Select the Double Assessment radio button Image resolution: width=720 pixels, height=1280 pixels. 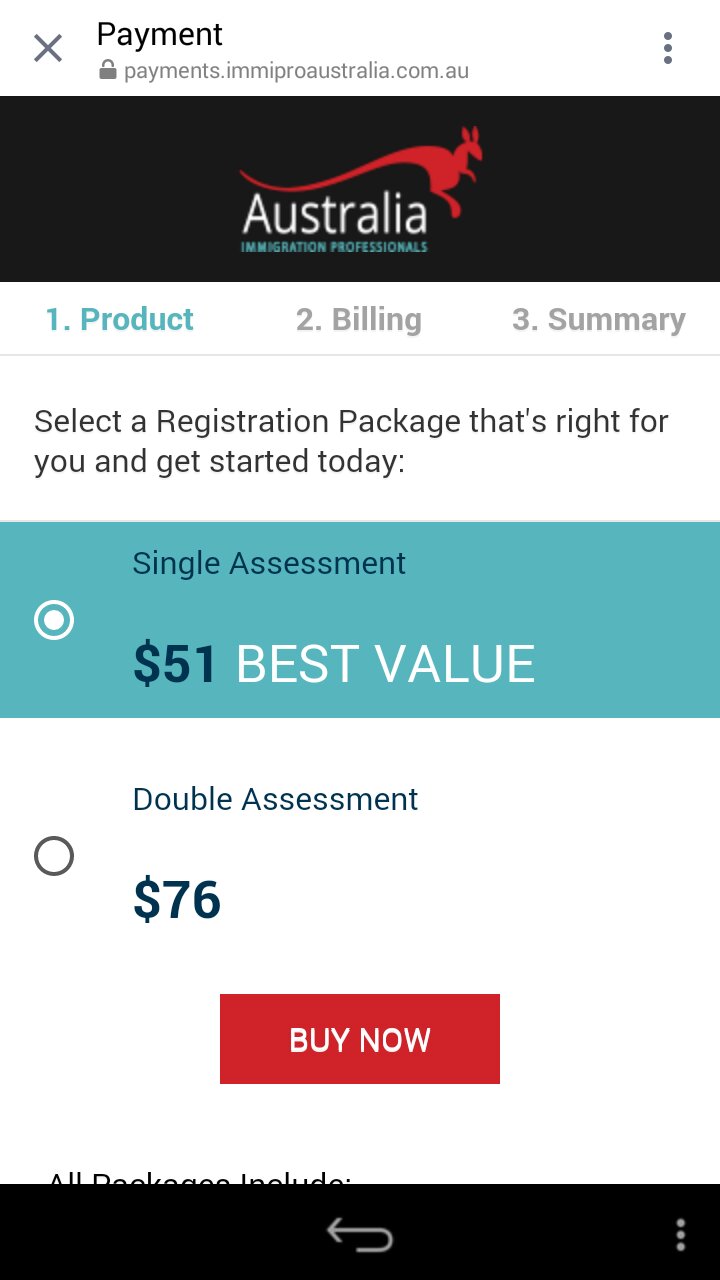click(x=54, y=856)
